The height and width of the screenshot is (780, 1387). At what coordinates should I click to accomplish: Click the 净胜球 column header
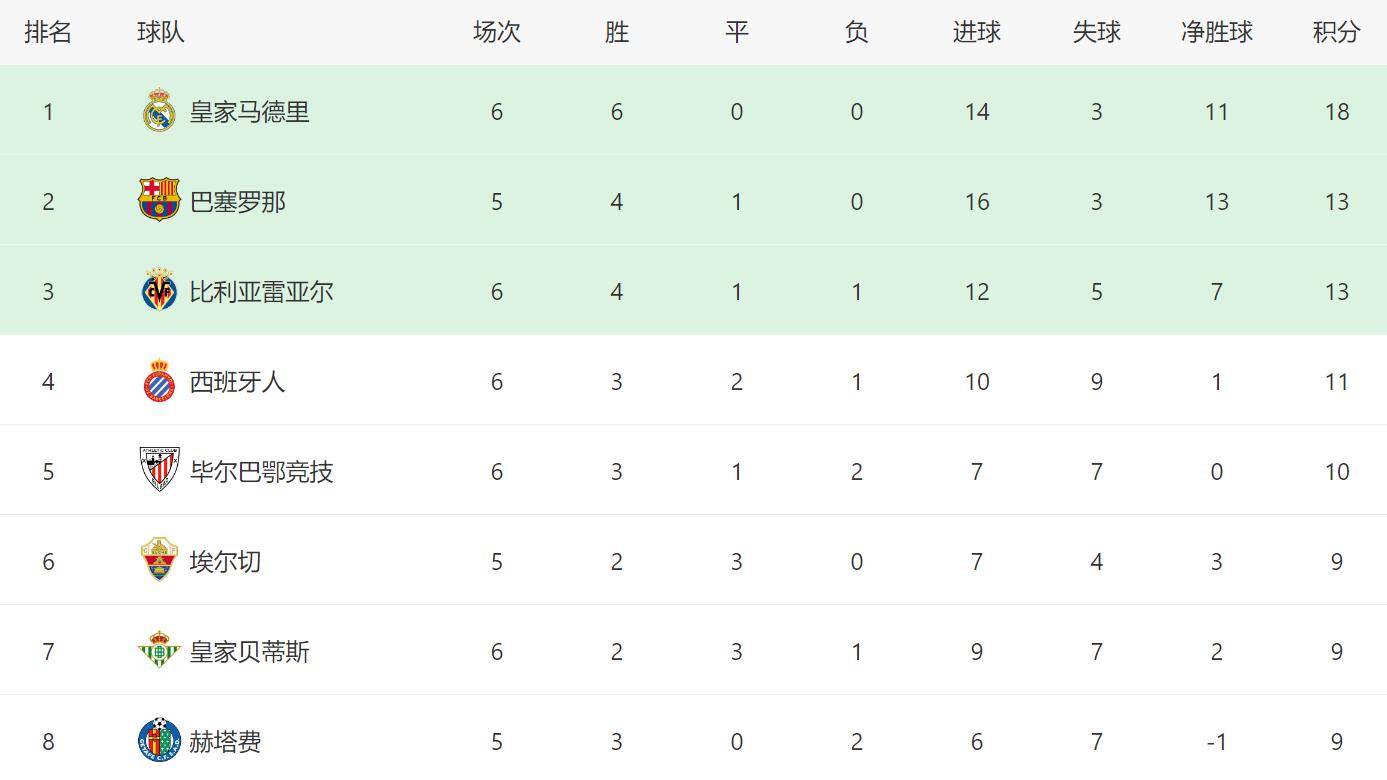[1216, 32]
